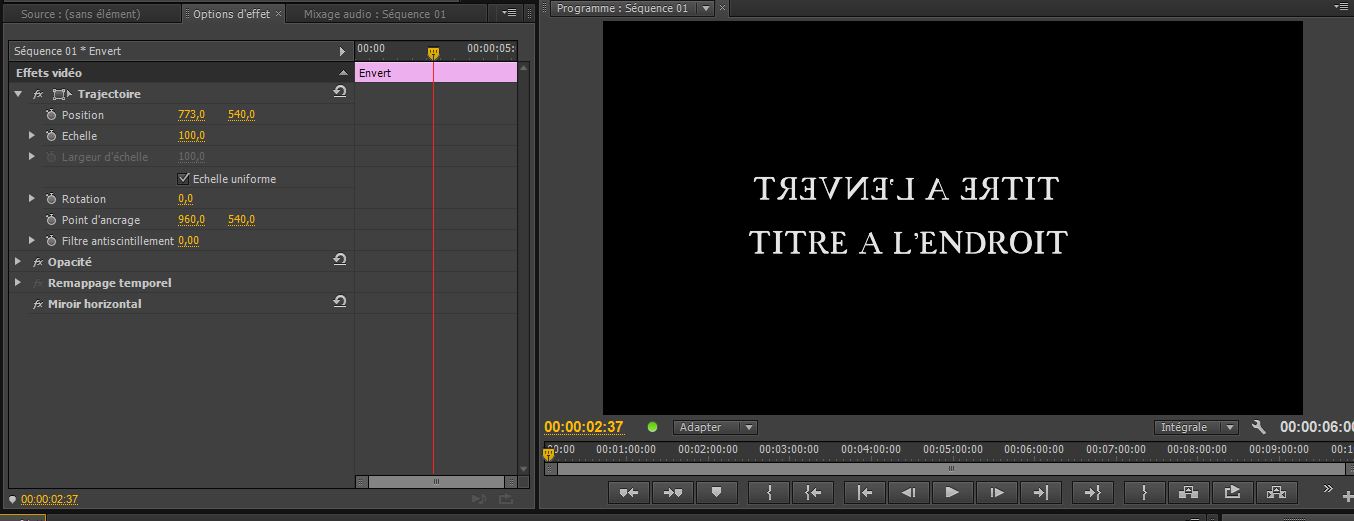This screenshot has height=521, width=1354.
Task: Toggle the Filtre antiscintillement stopwatch
Action: click(x=51, y=241)
